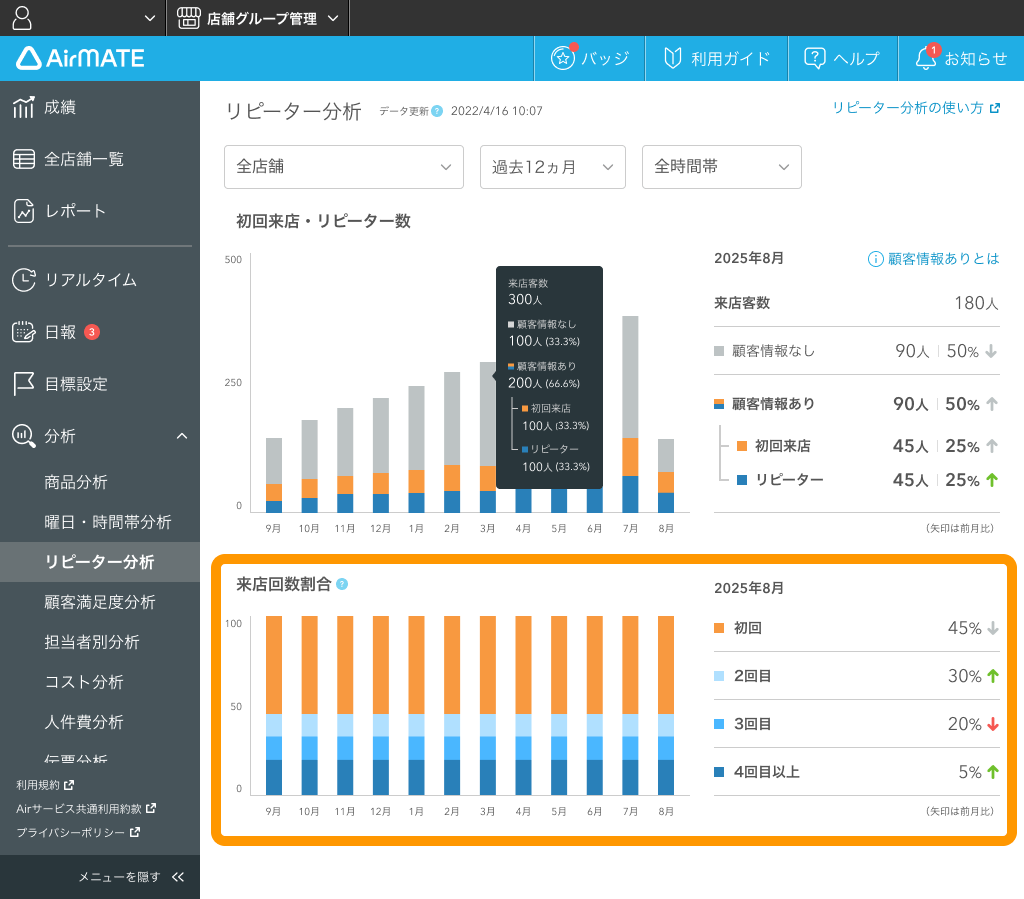Click the 7月 bar in top chart

[630, 415]
